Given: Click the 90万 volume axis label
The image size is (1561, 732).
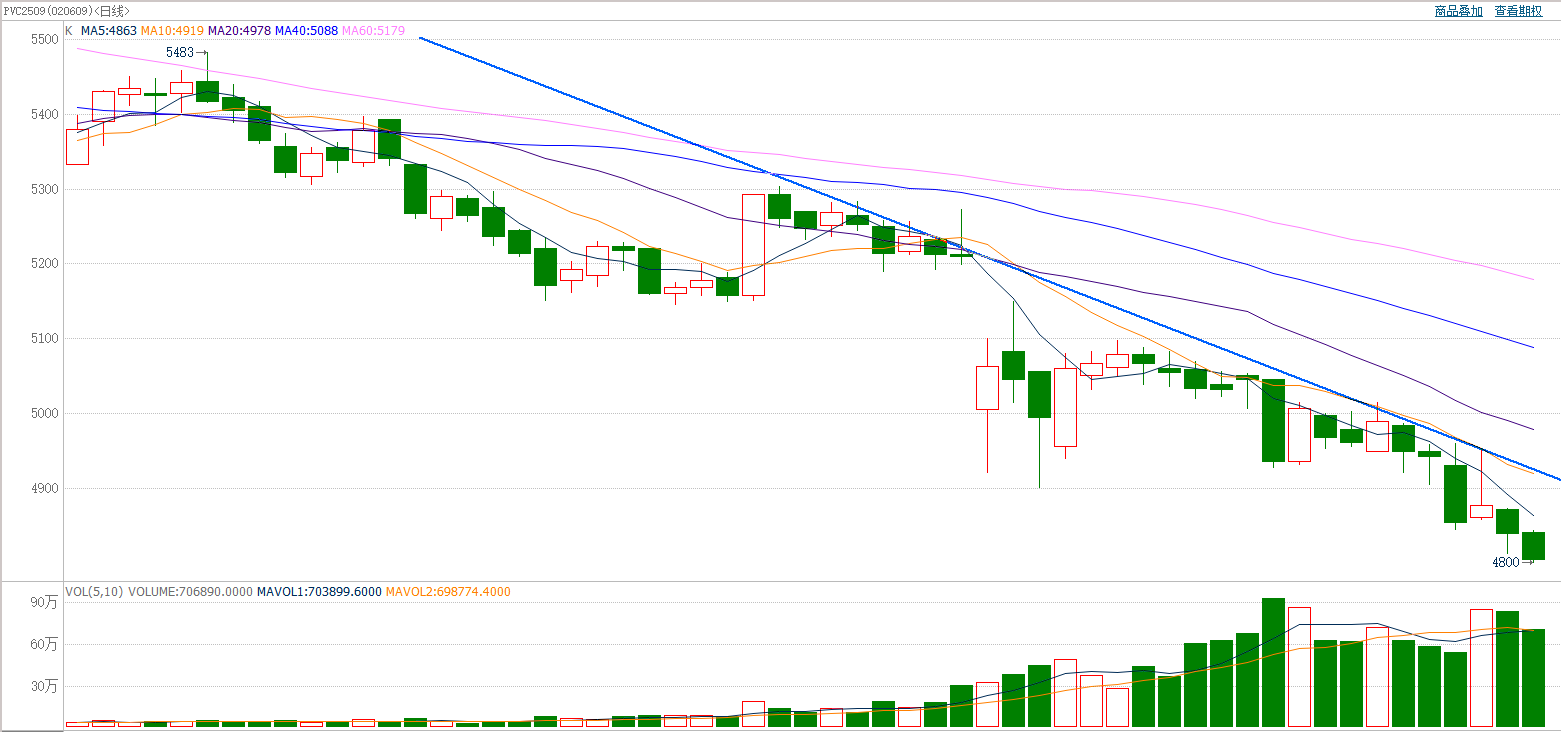Looking at the screenshot, I should 45,602.
